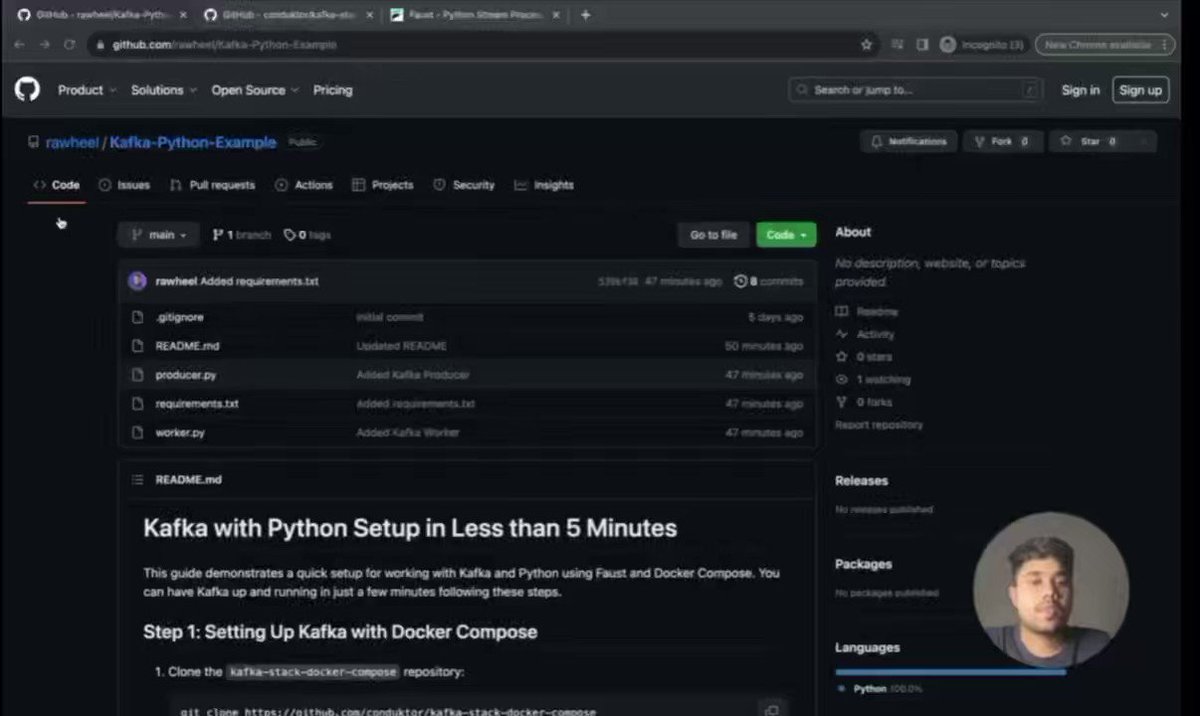The image size is (1200, 716).
Task: Open the 8 commits history link
Action: [768, 282]
